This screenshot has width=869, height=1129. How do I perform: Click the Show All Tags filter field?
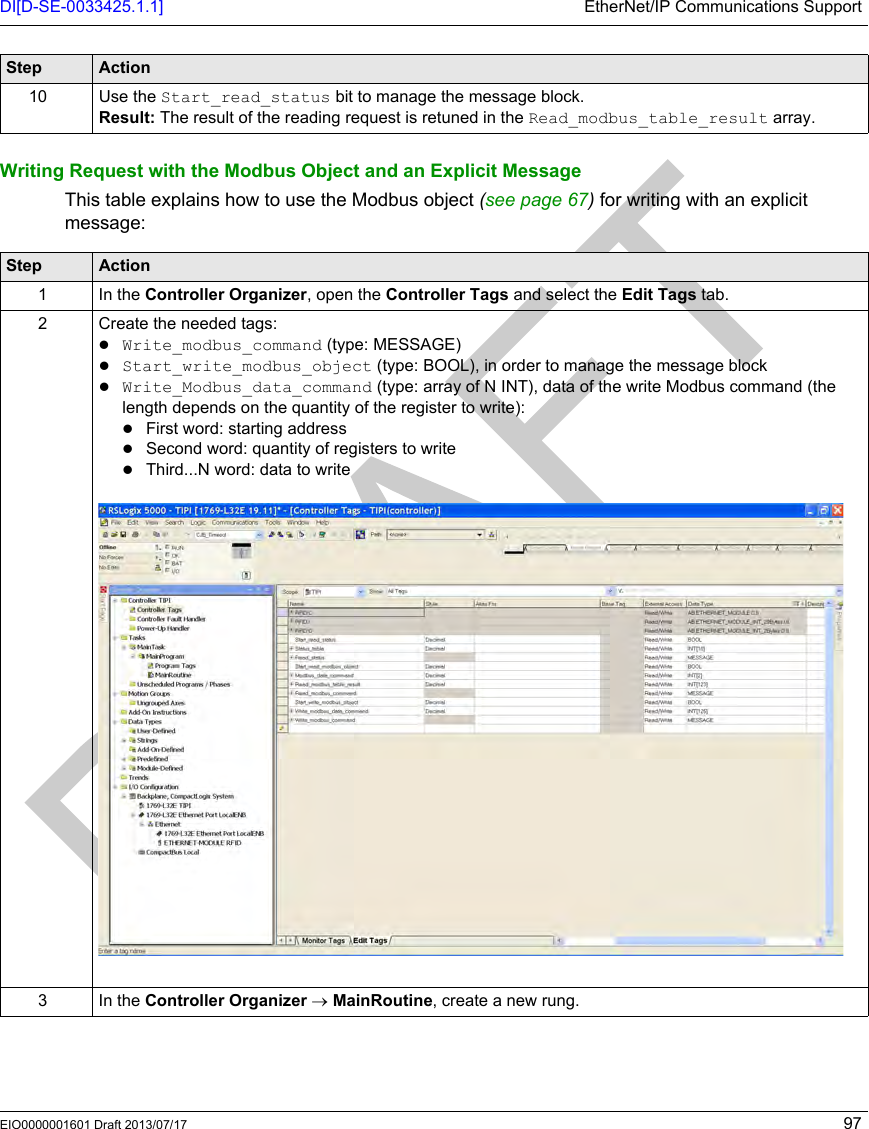pos(500,592)
